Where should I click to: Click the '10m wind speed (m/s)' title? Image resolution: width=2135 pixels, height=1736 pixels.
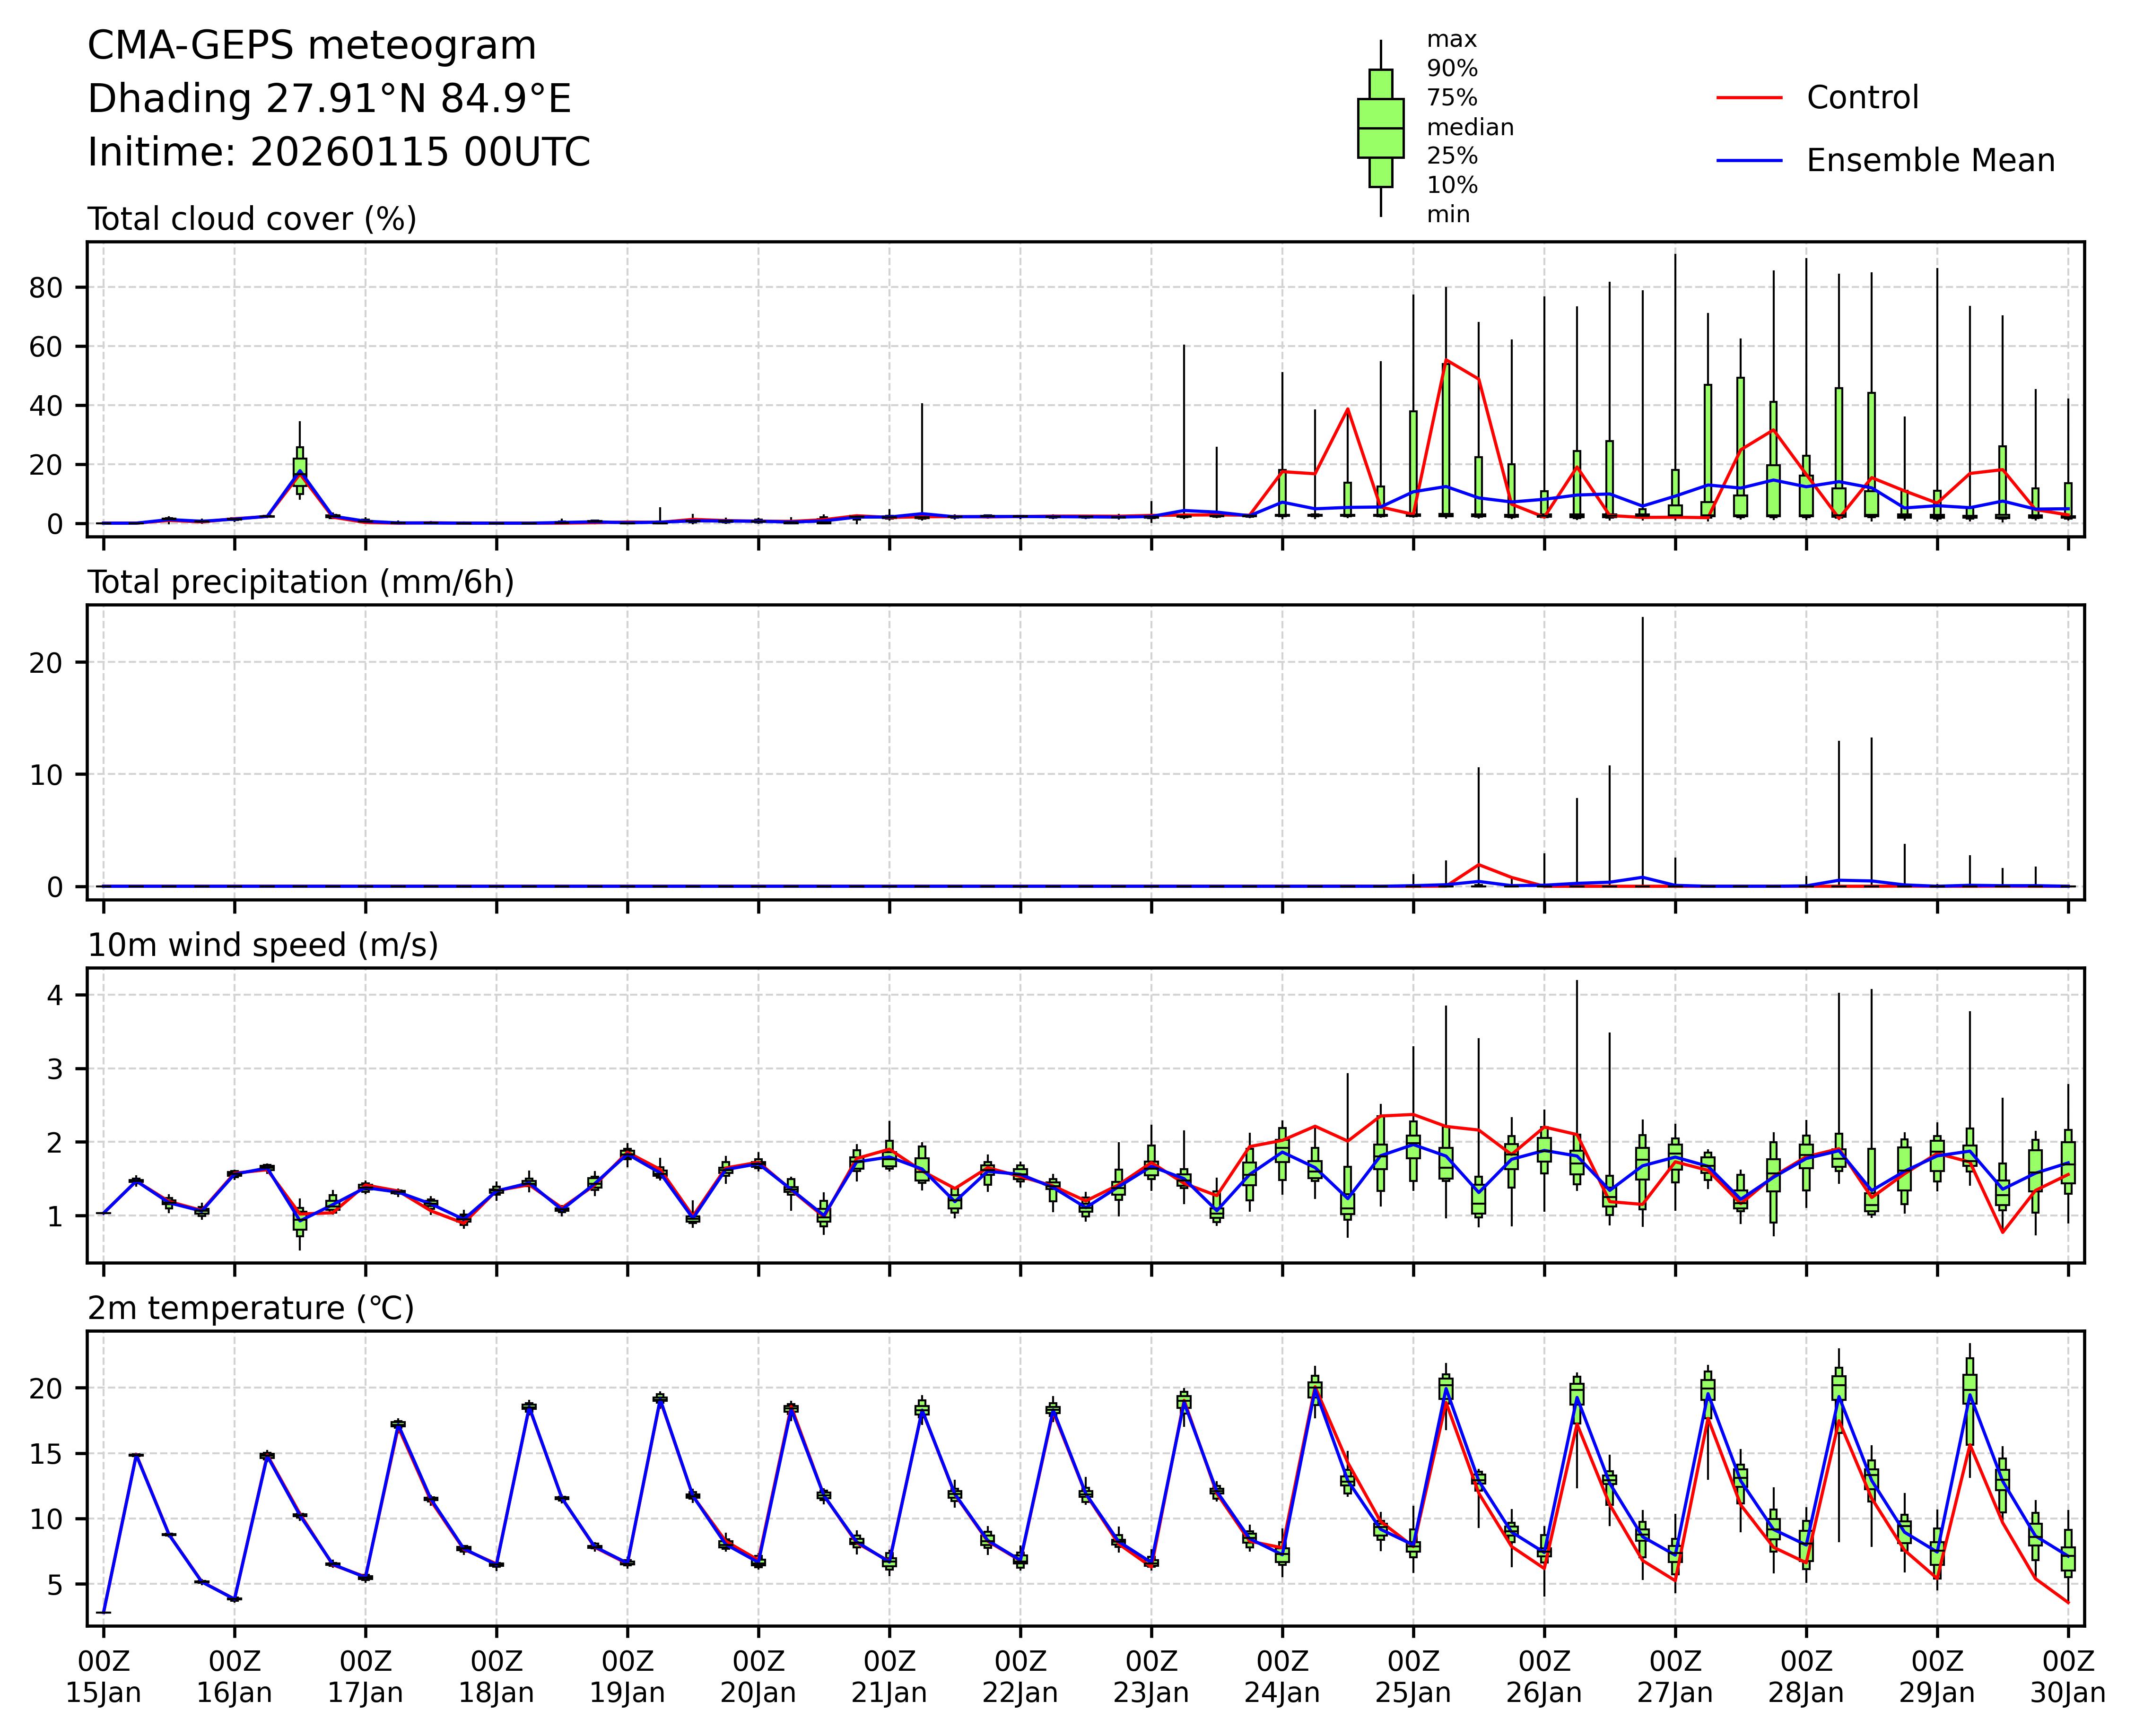[263, 945]
